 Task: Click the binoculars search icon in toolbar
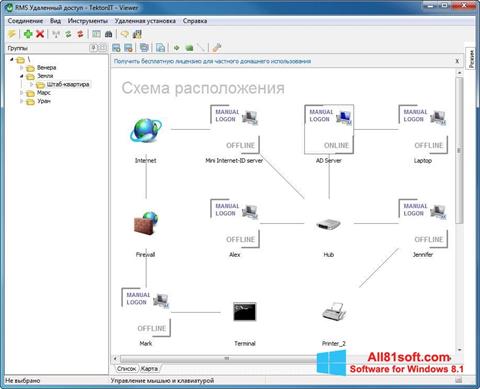pyautogui.click(x=109, y=34)
